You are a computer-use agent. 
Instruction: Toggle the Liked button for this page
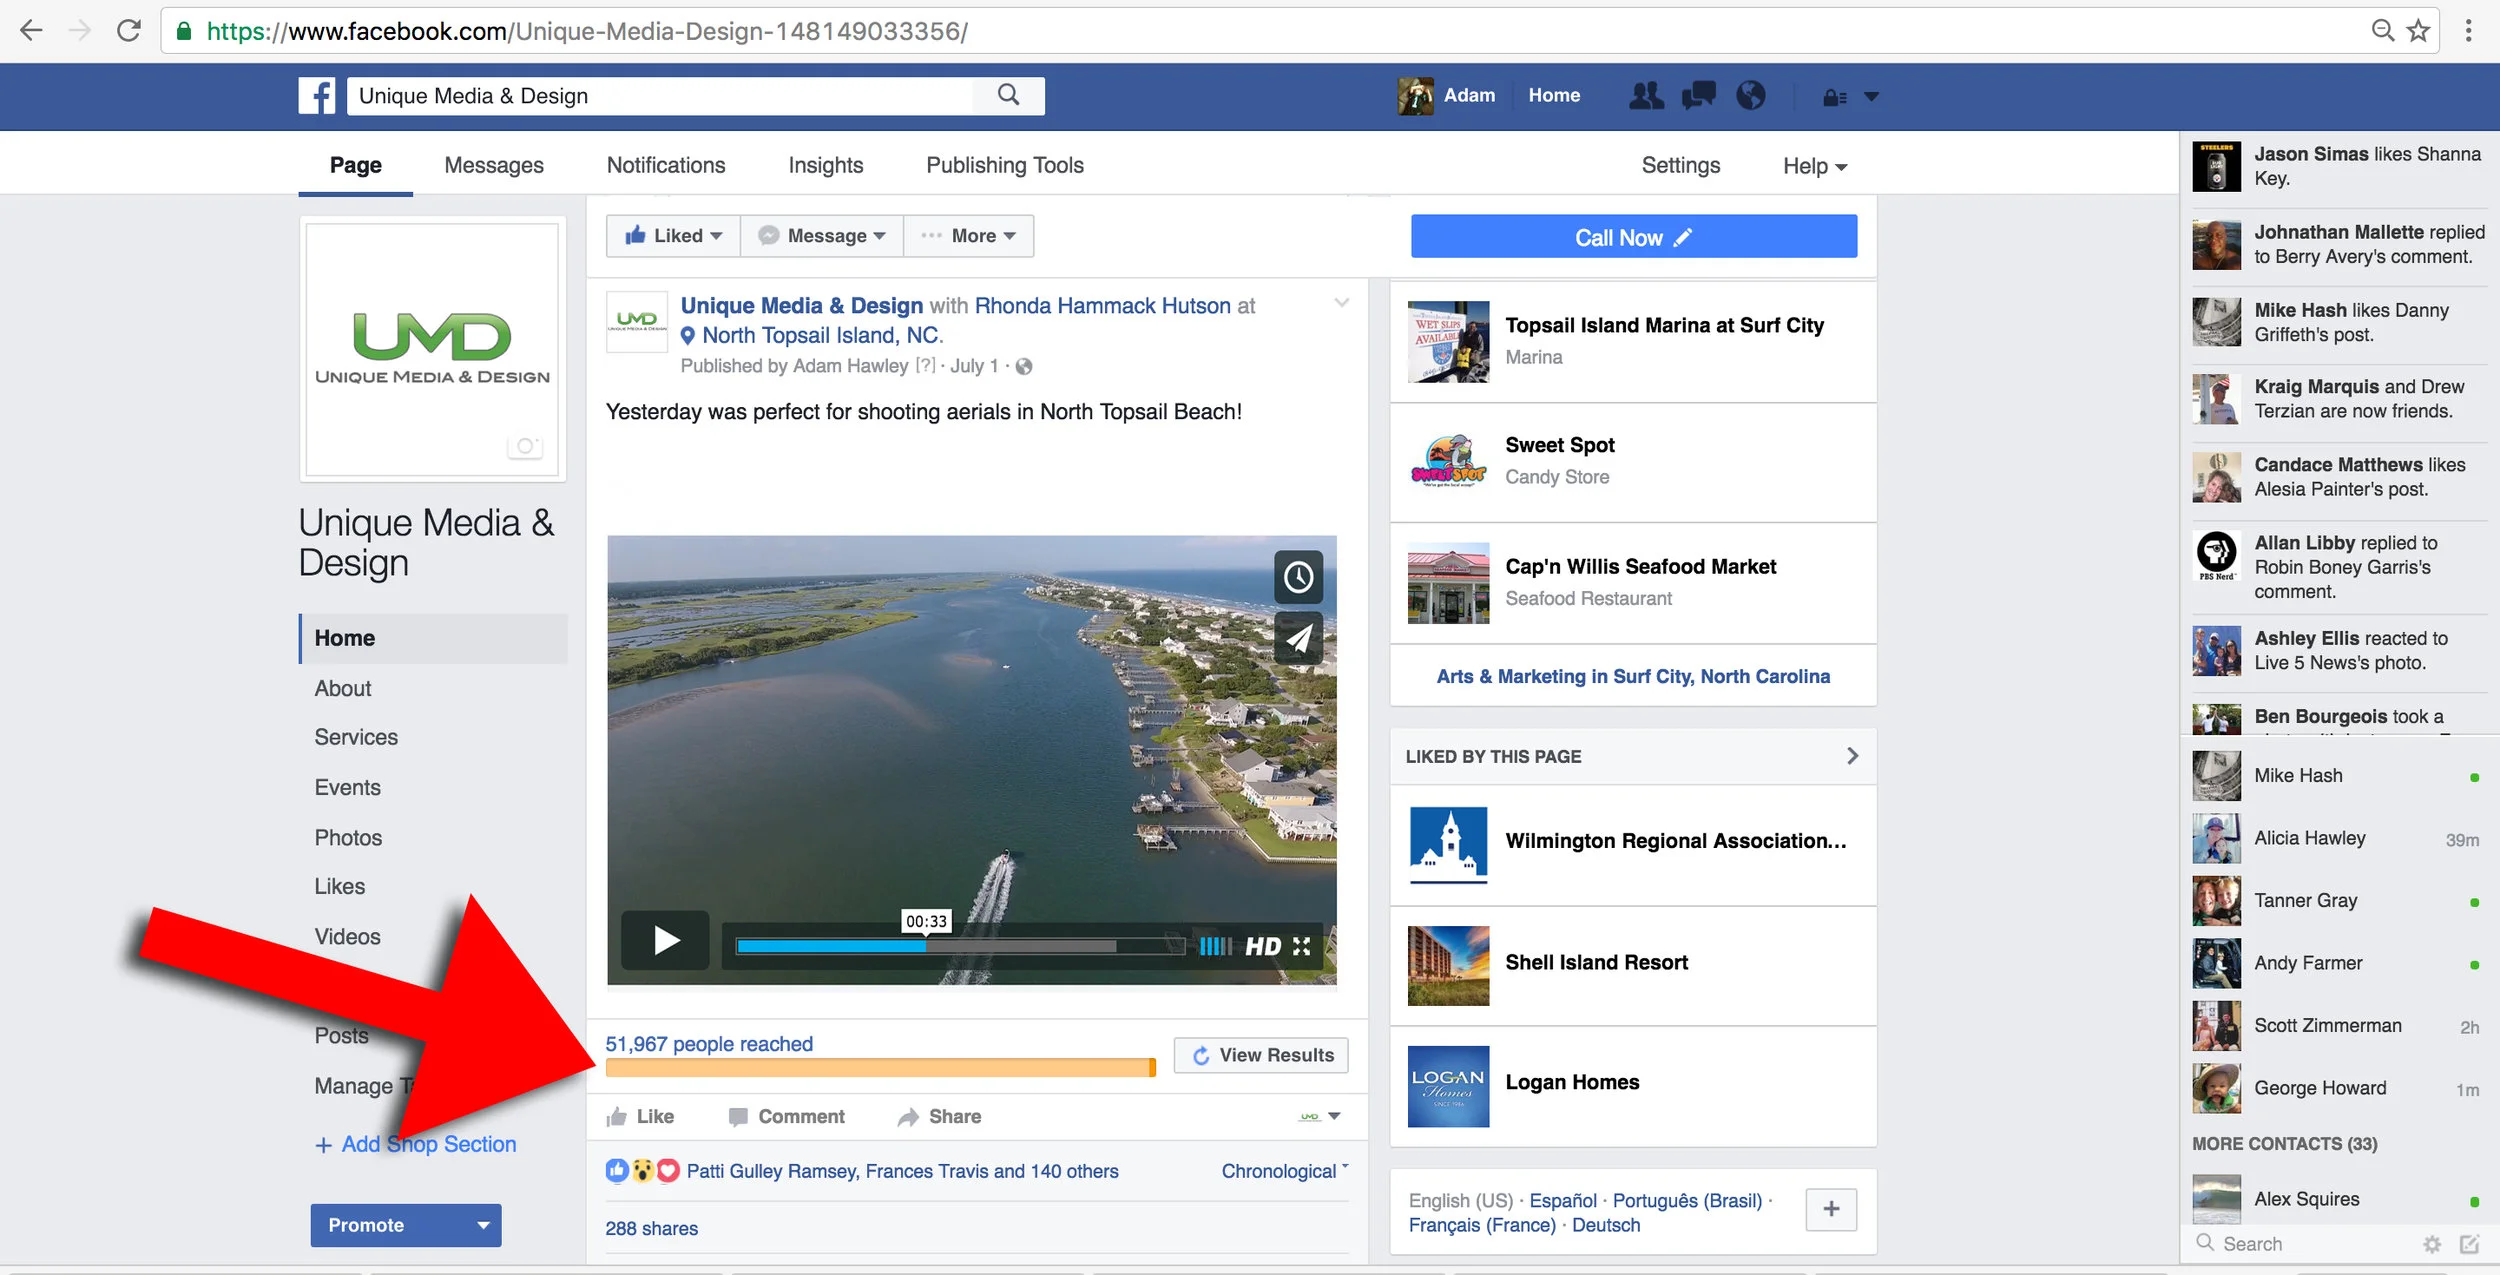(x=673, y=236)
